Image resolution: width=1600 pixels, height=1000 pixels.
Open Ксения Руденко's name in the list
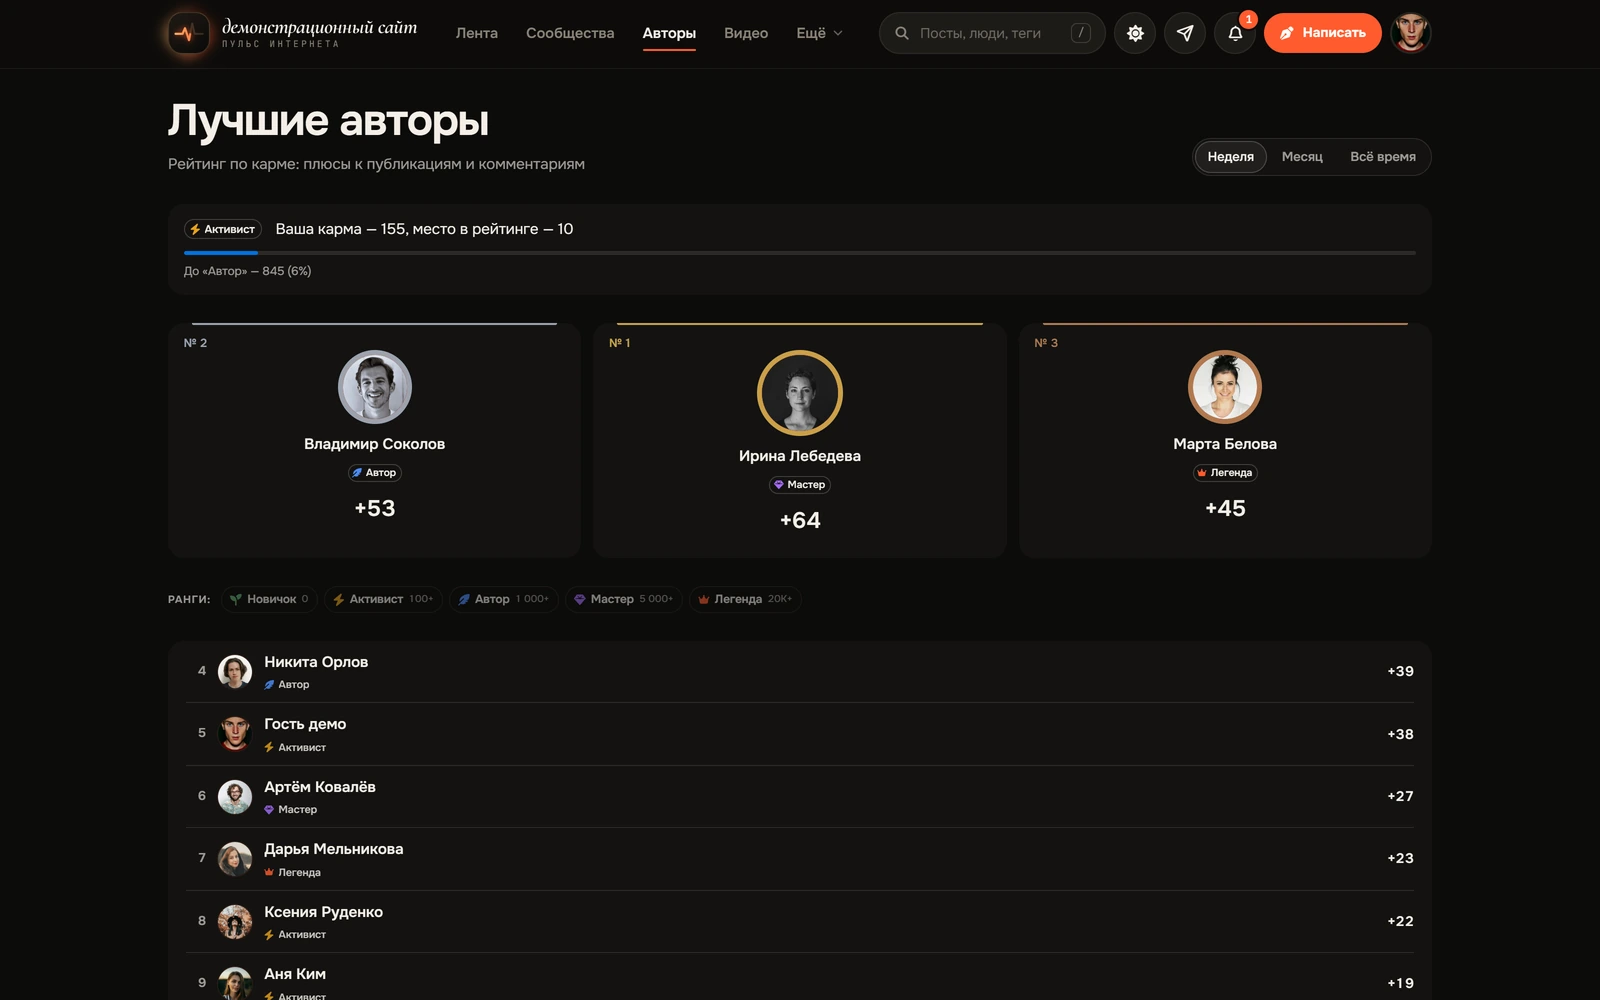point(324,912)
